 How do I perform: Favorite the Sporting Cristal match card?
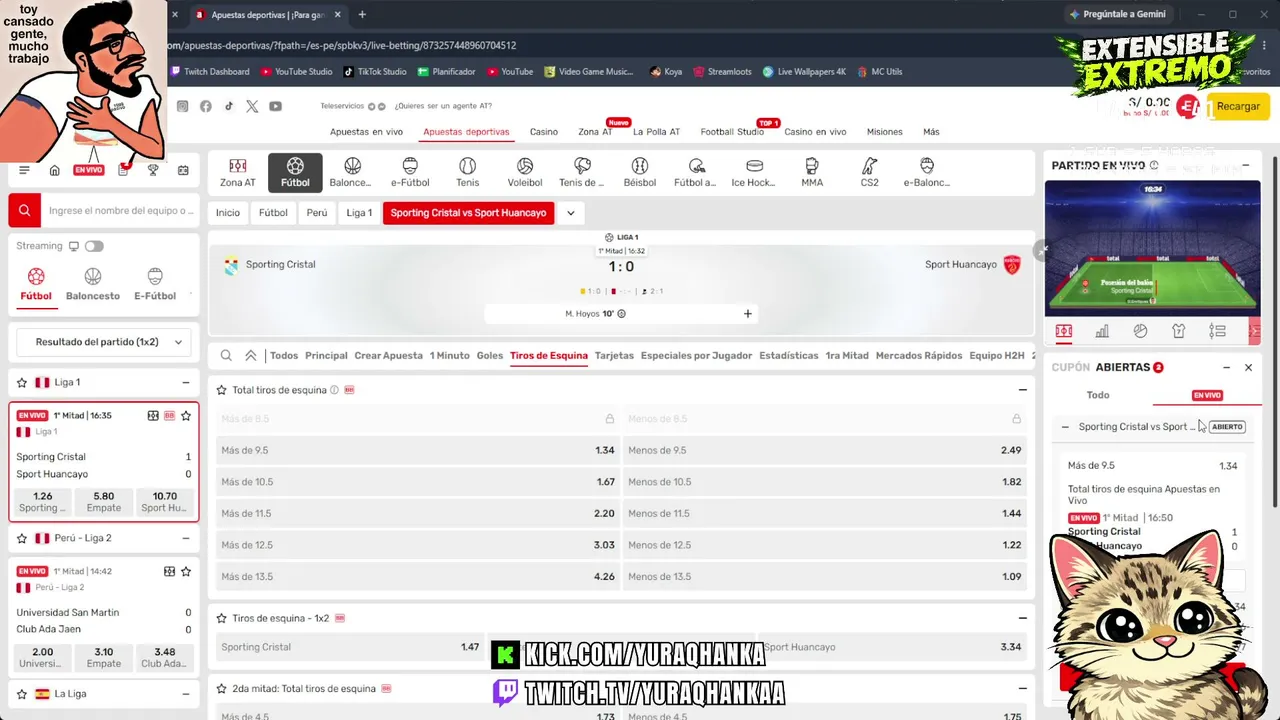point(186,416)
